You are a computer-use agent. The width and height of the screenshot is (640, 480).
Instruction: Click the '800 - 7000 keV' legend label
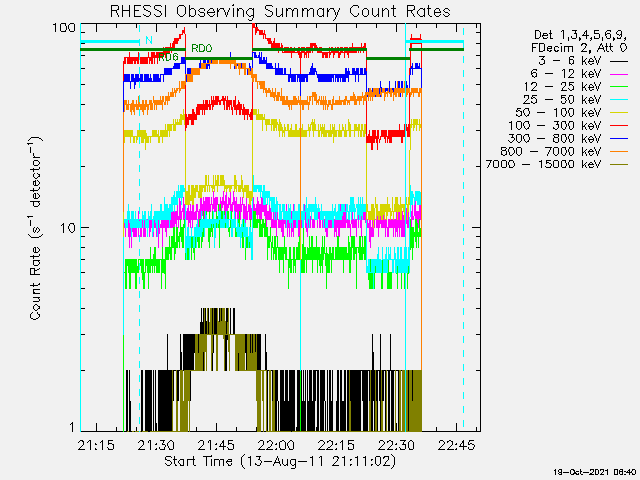pos(551,151)
